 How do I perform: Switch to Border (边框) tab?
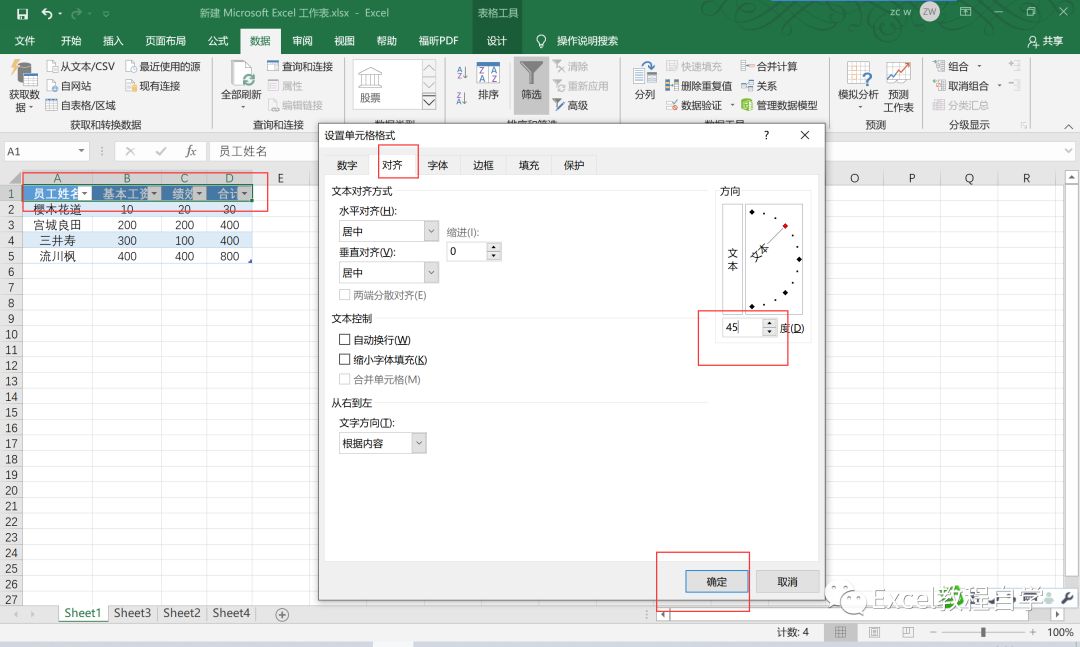[484, 165]
